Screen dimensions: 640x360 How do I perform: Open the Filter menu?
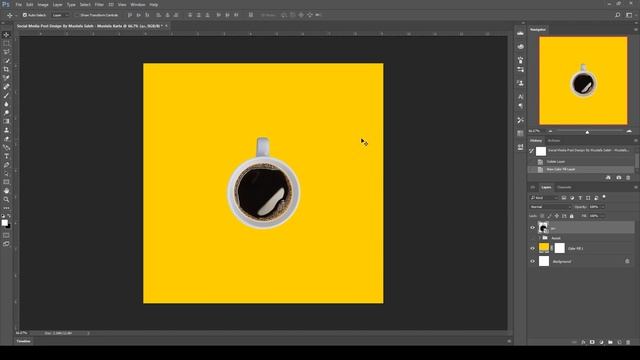coord(99,4)
